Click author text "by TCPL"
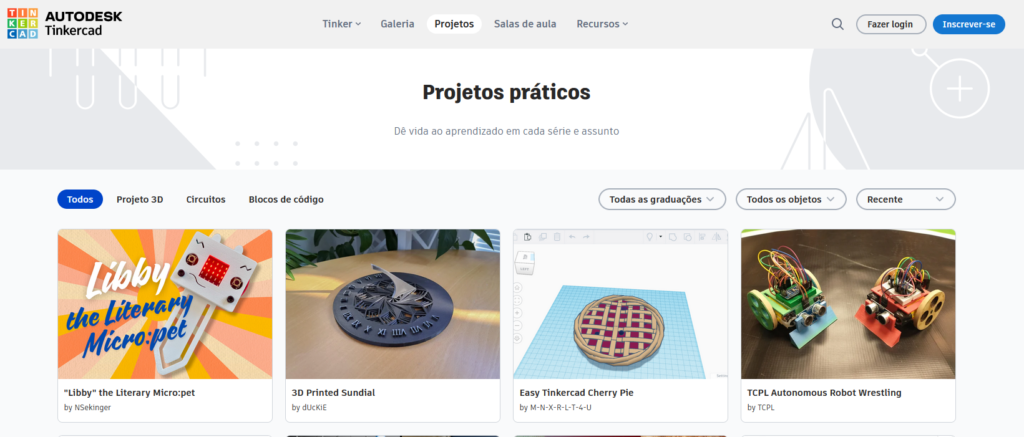Viewport: 1024px width, 437px height. (761, 408)
